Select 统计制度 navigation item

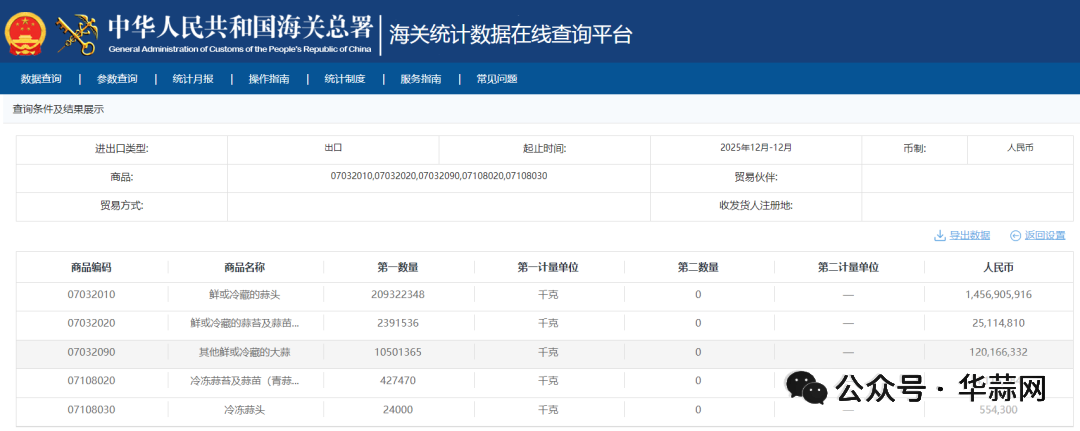click(x=345, y=79)
